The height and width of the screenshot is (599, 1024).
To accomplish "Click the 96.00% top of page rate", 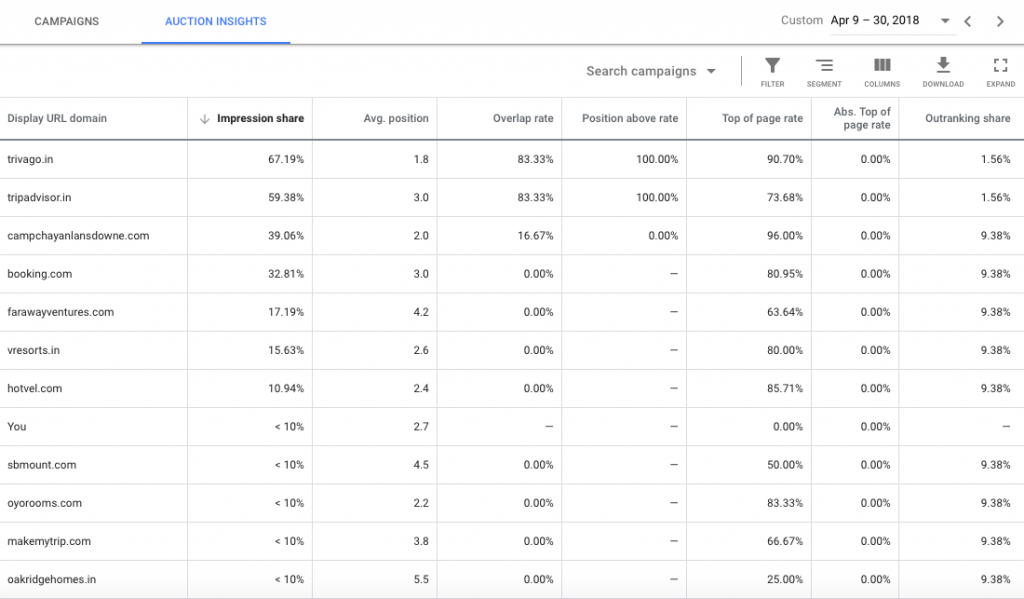I will click(784, 236).
